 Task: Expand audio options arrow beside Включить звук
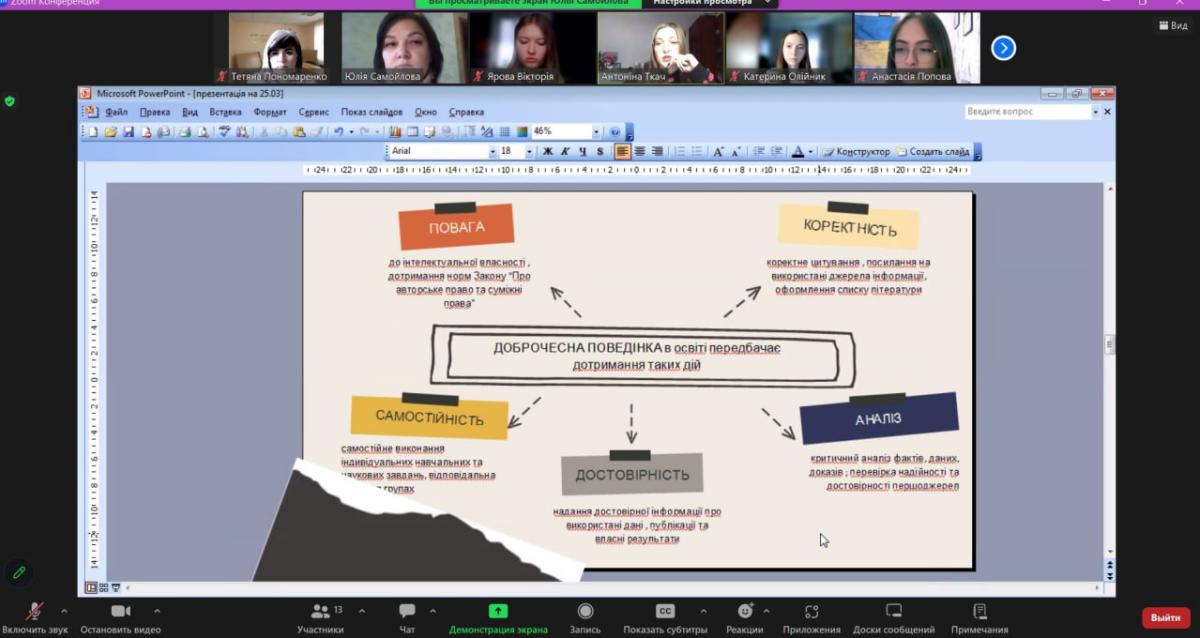tap(64, 611)
